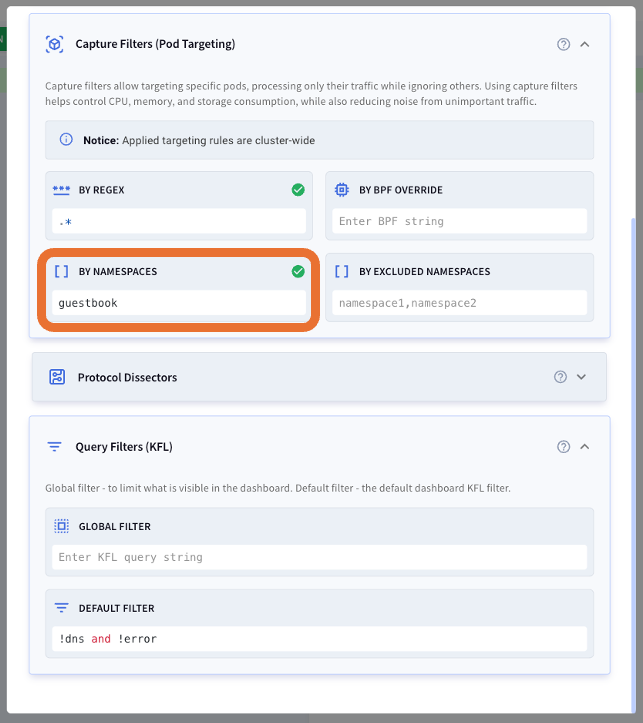Click the By Namespaces field containing guestbook
The image size is (643, 723).
pyautogui.click(x=179, y=303)
